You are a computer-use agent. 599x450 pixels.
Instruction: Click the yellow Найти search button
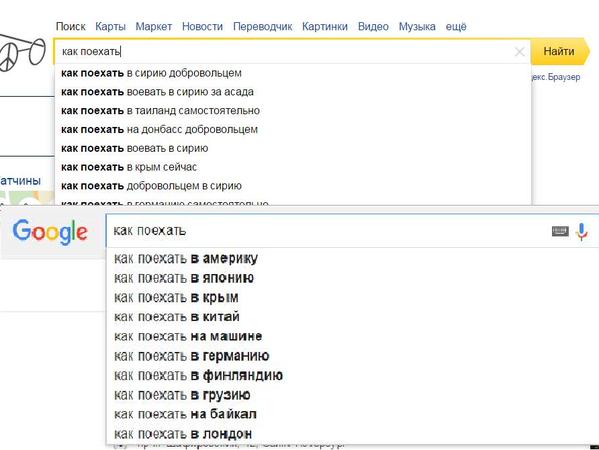(x=560, y=51)
